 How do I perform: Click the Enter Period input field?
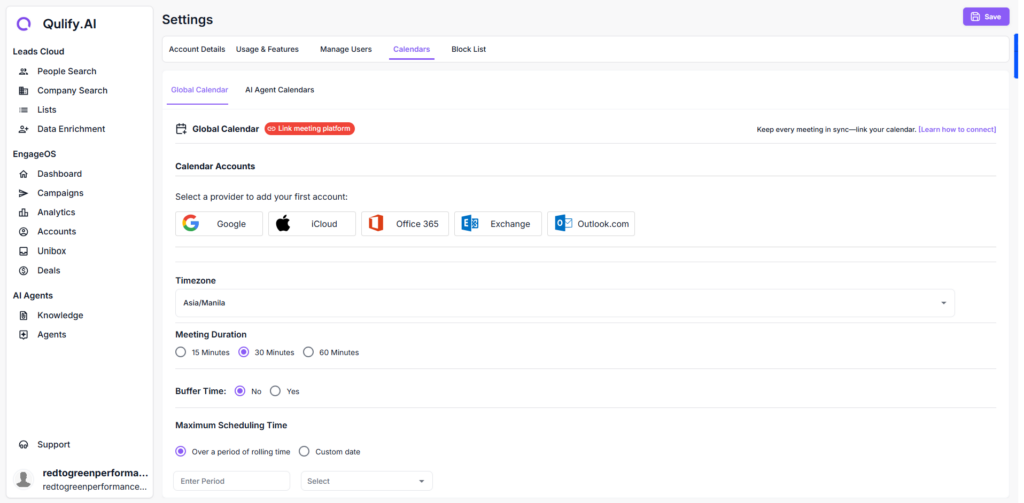coord(231,481)
